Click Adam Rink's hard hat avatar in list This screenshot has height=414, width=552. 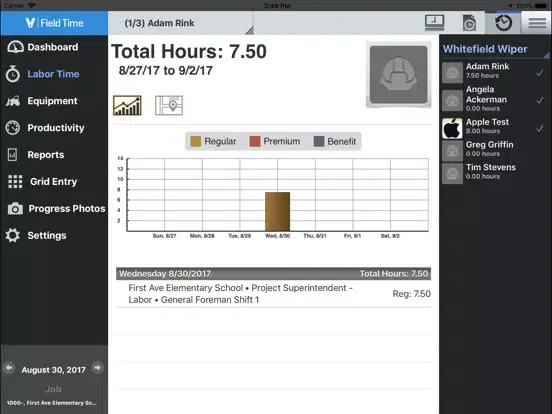(452, 73)
